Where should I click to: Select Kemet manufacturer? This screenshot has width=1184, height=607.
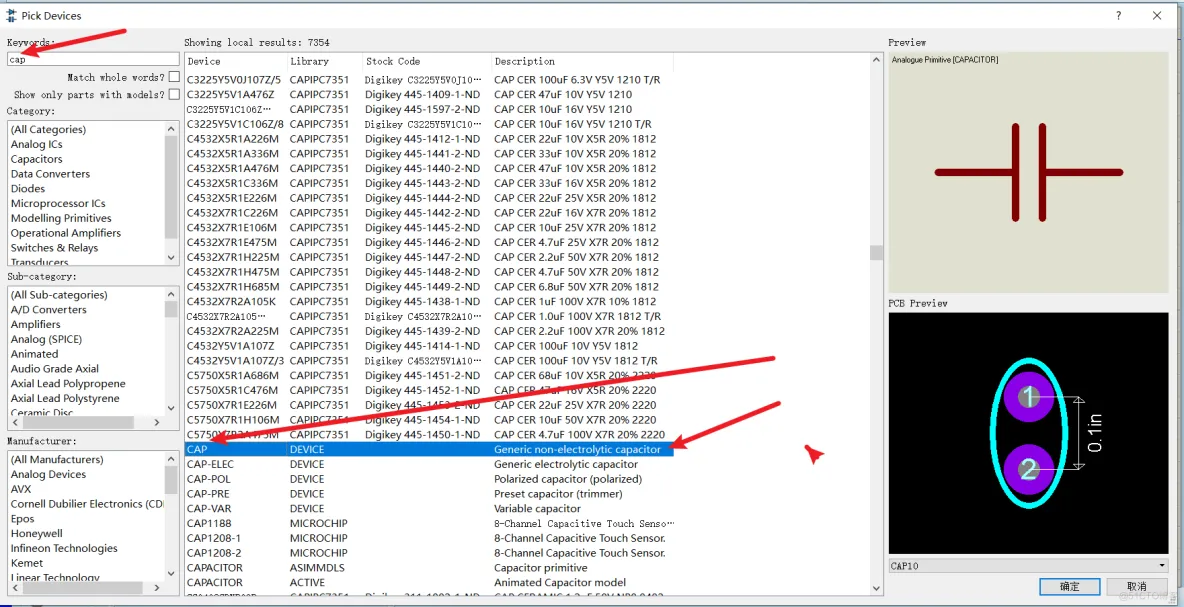(26, 563)
